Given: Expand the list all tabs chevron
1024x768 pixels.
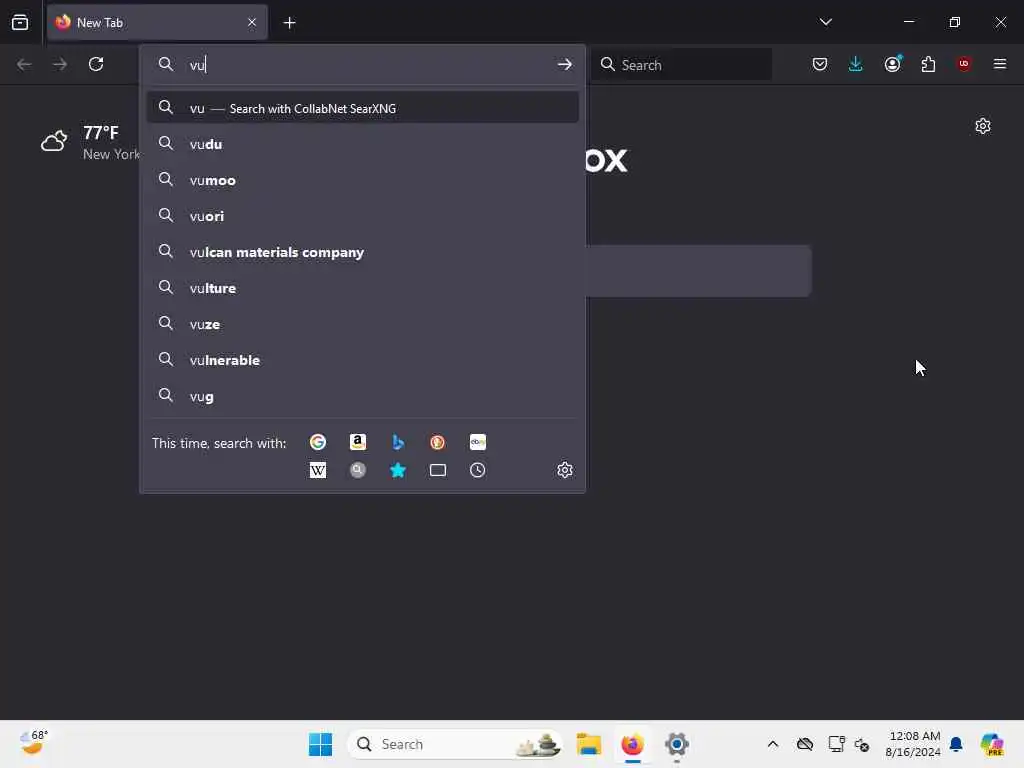Looking at the screenshot, I should [x=825, y=22].
